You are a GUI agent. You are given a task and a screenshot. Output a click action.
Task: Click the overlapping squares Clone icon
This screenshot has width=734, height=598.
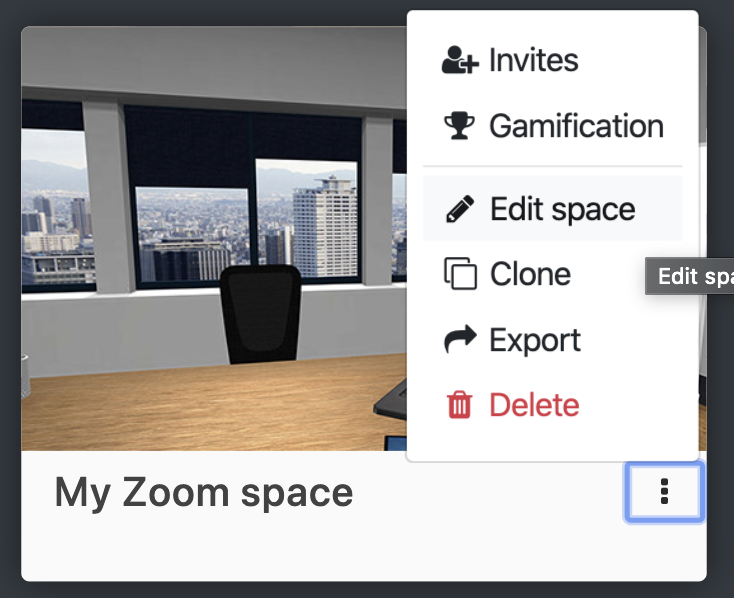tap(460, 273)
